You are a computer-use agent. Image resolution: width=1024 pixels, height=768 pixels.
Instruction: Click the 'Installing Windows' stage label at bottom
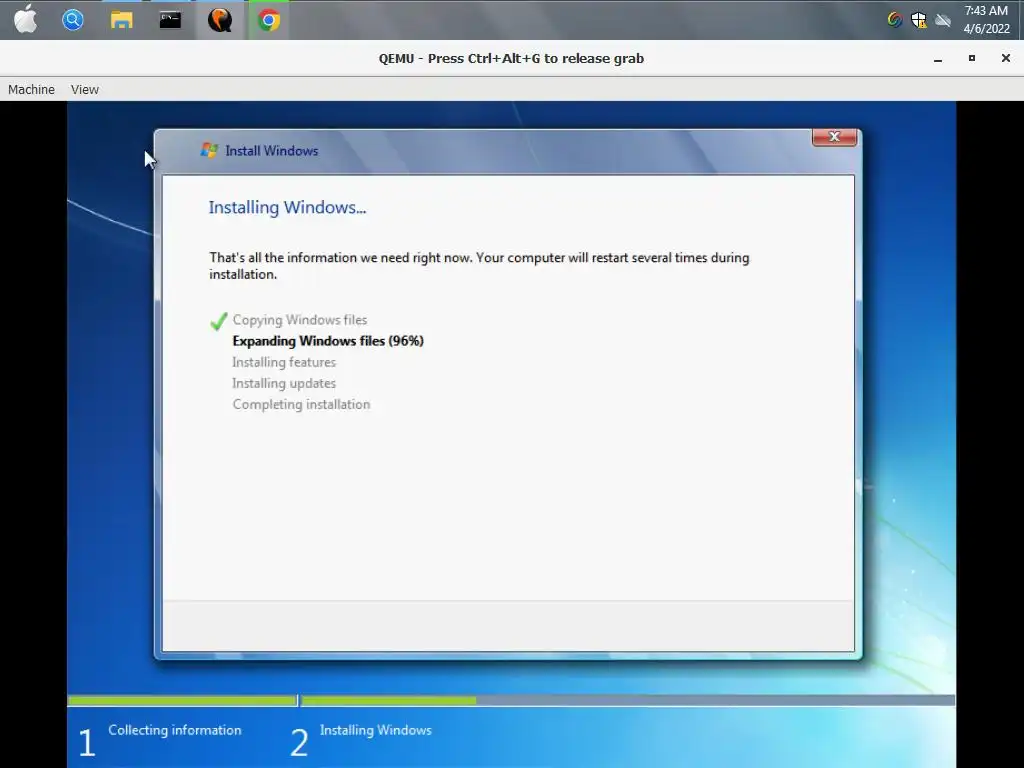coord(376,730)
